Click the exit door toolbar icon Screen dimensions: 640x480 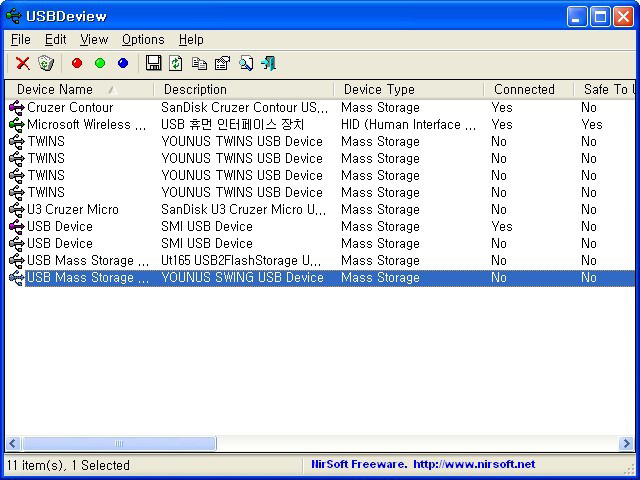click(268, 63)
